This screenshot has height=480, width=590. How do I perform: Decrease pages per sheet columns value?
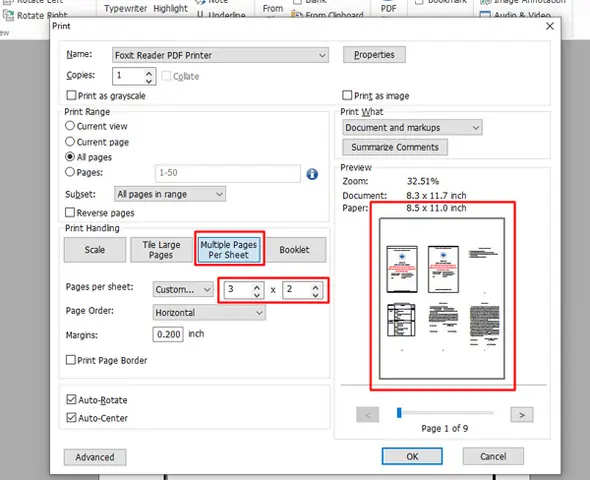[x=257, y=295]
